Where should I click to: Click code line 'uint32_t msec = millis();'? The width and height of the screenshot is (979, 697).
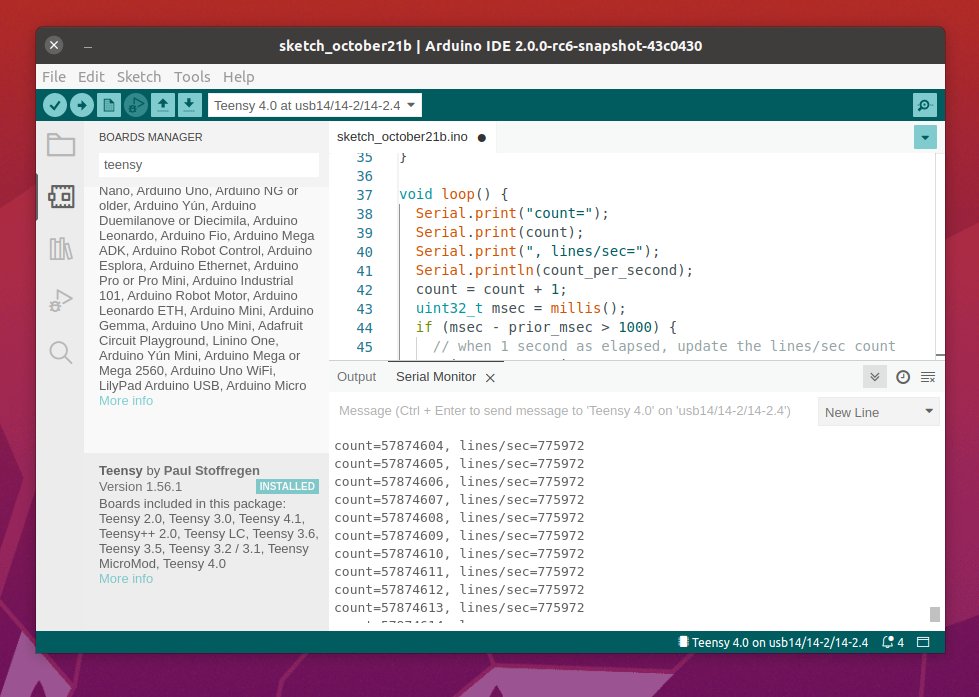[521, 308]
